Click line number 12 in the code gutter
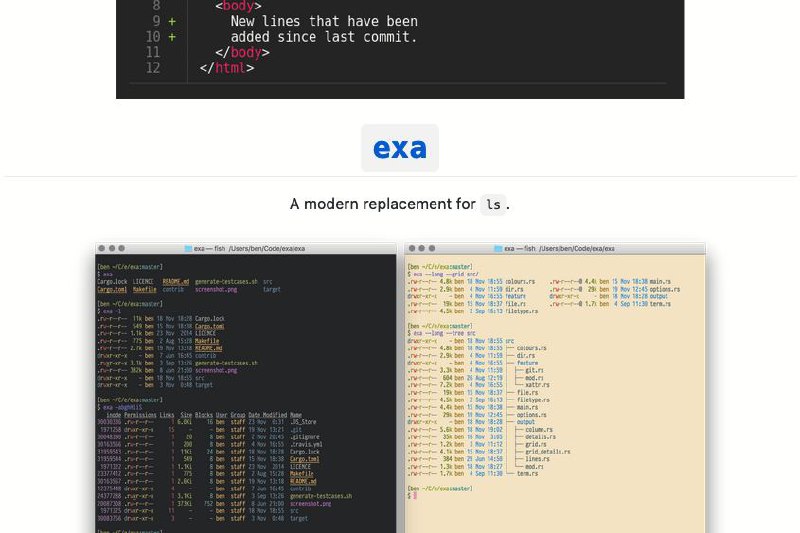 pyautogui.click(x=153, y=68)
